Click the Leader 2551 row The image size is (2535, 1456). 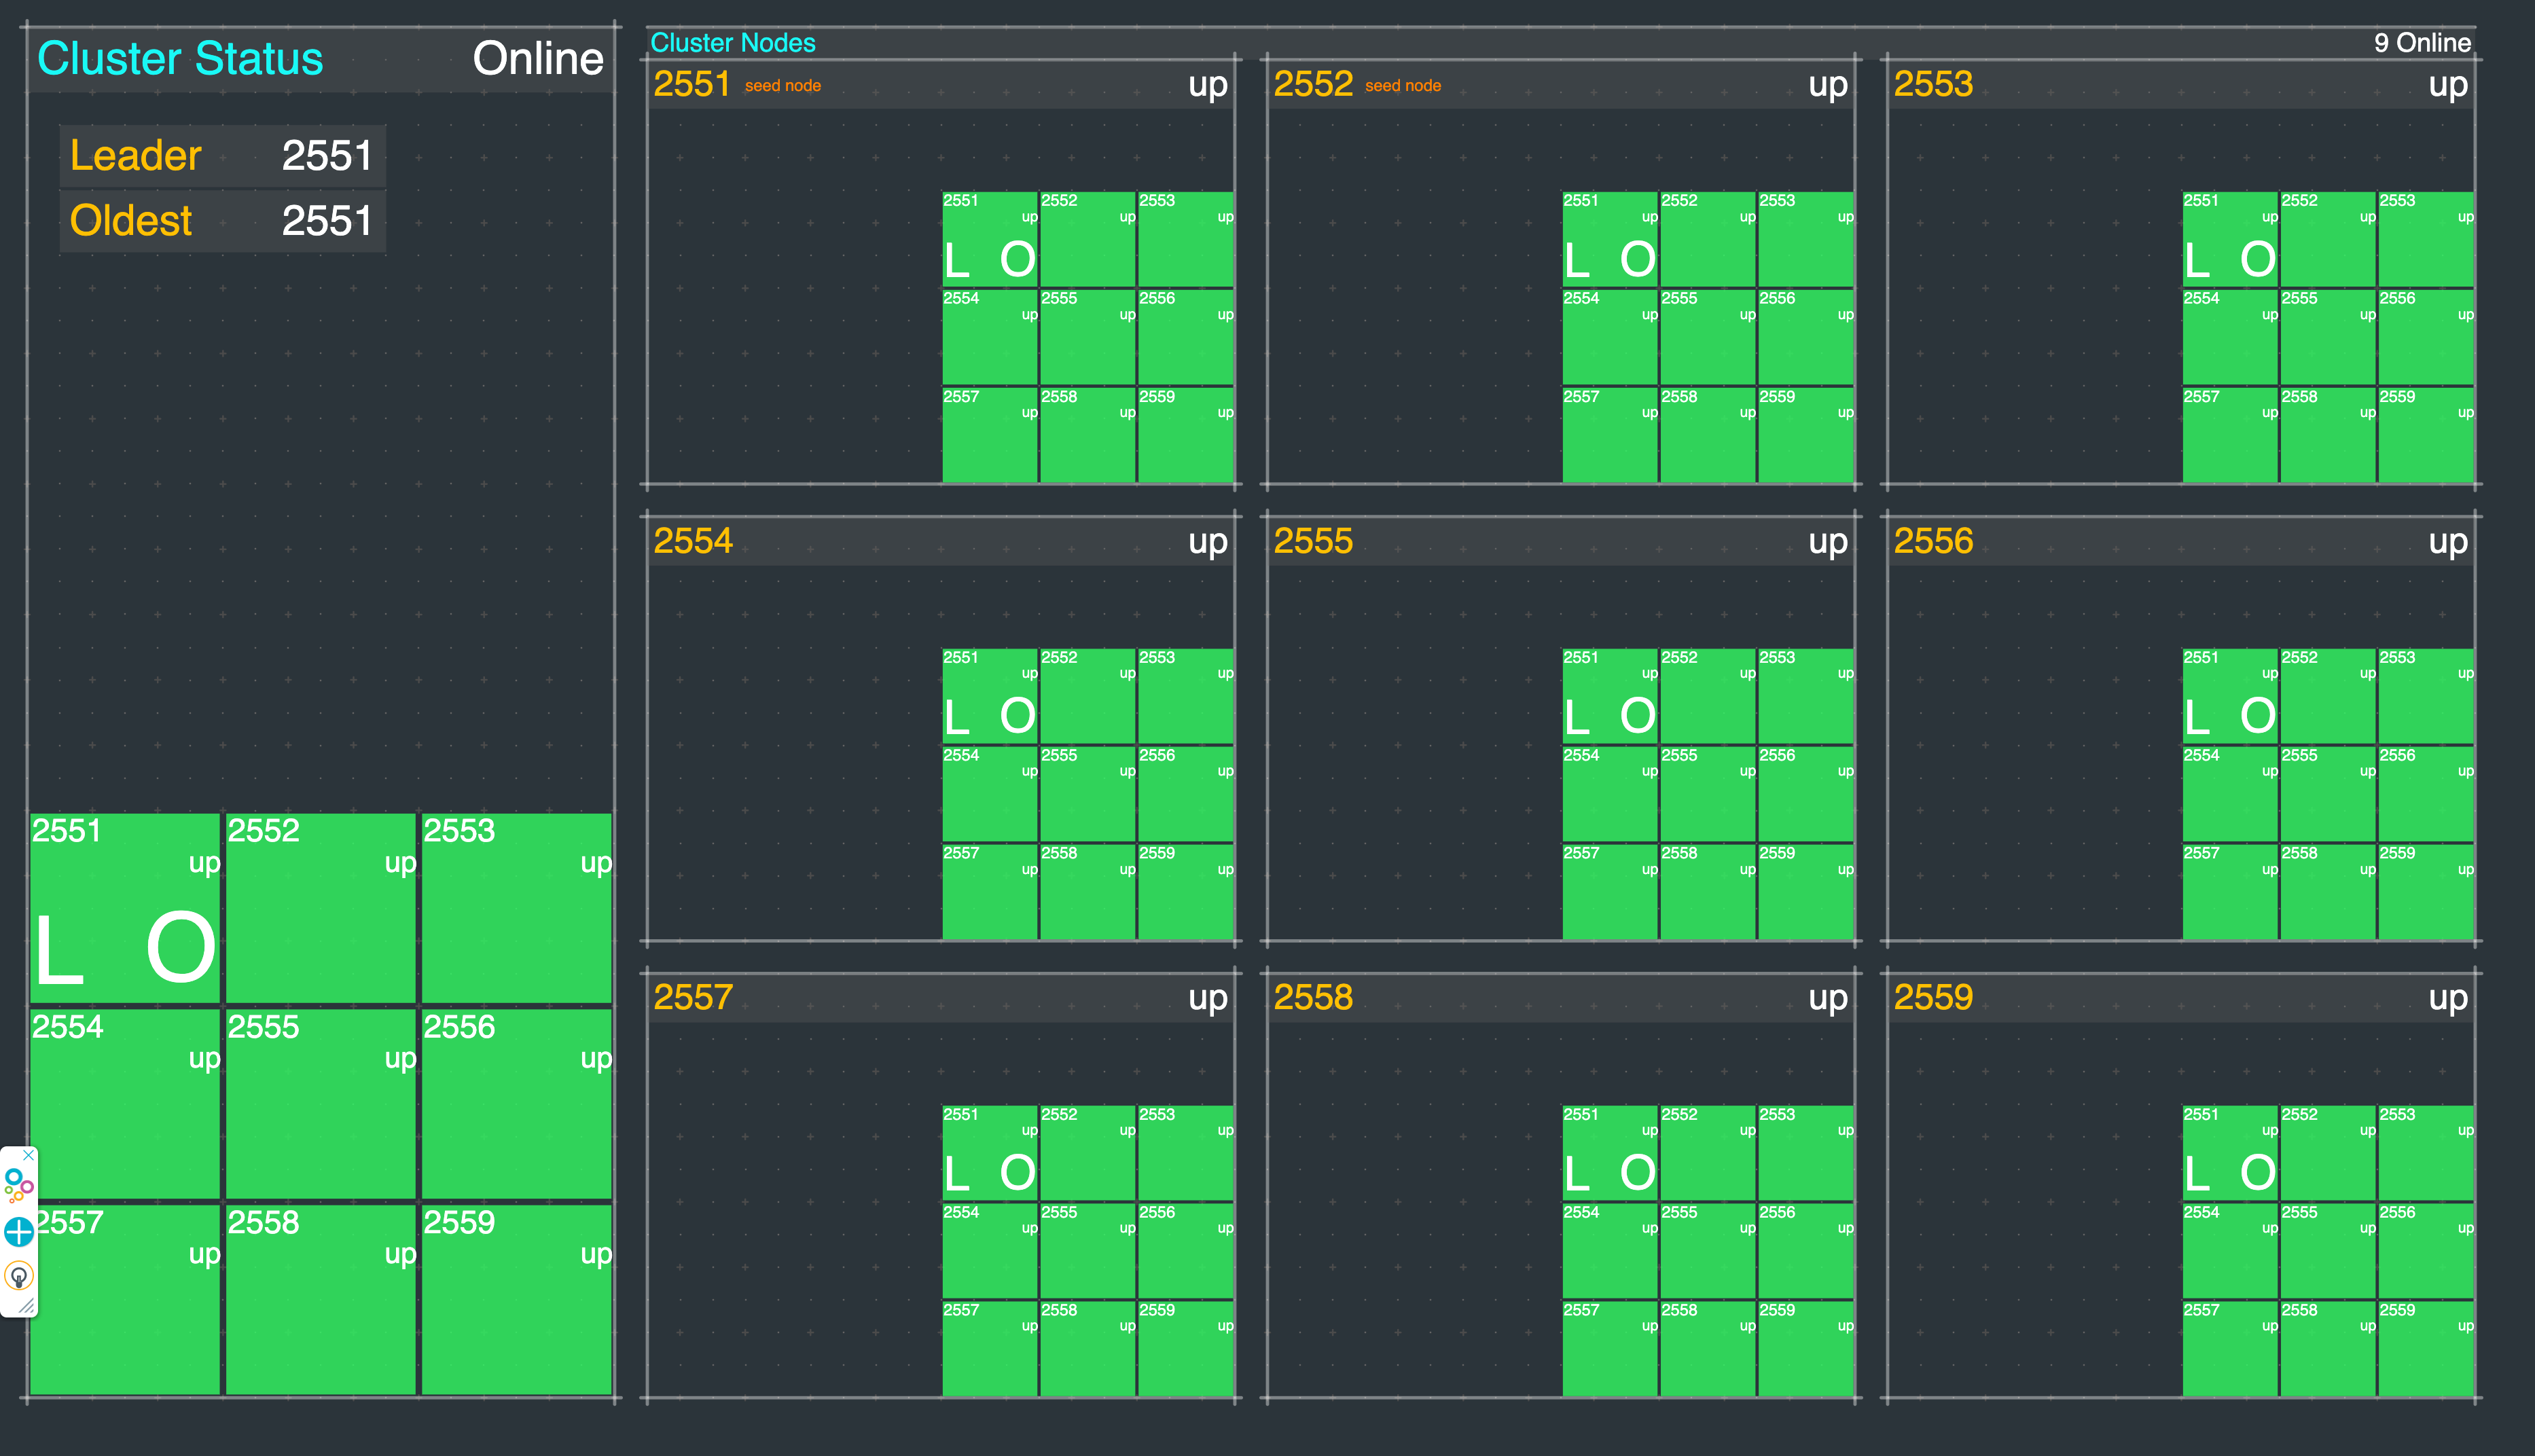[222, 156]
